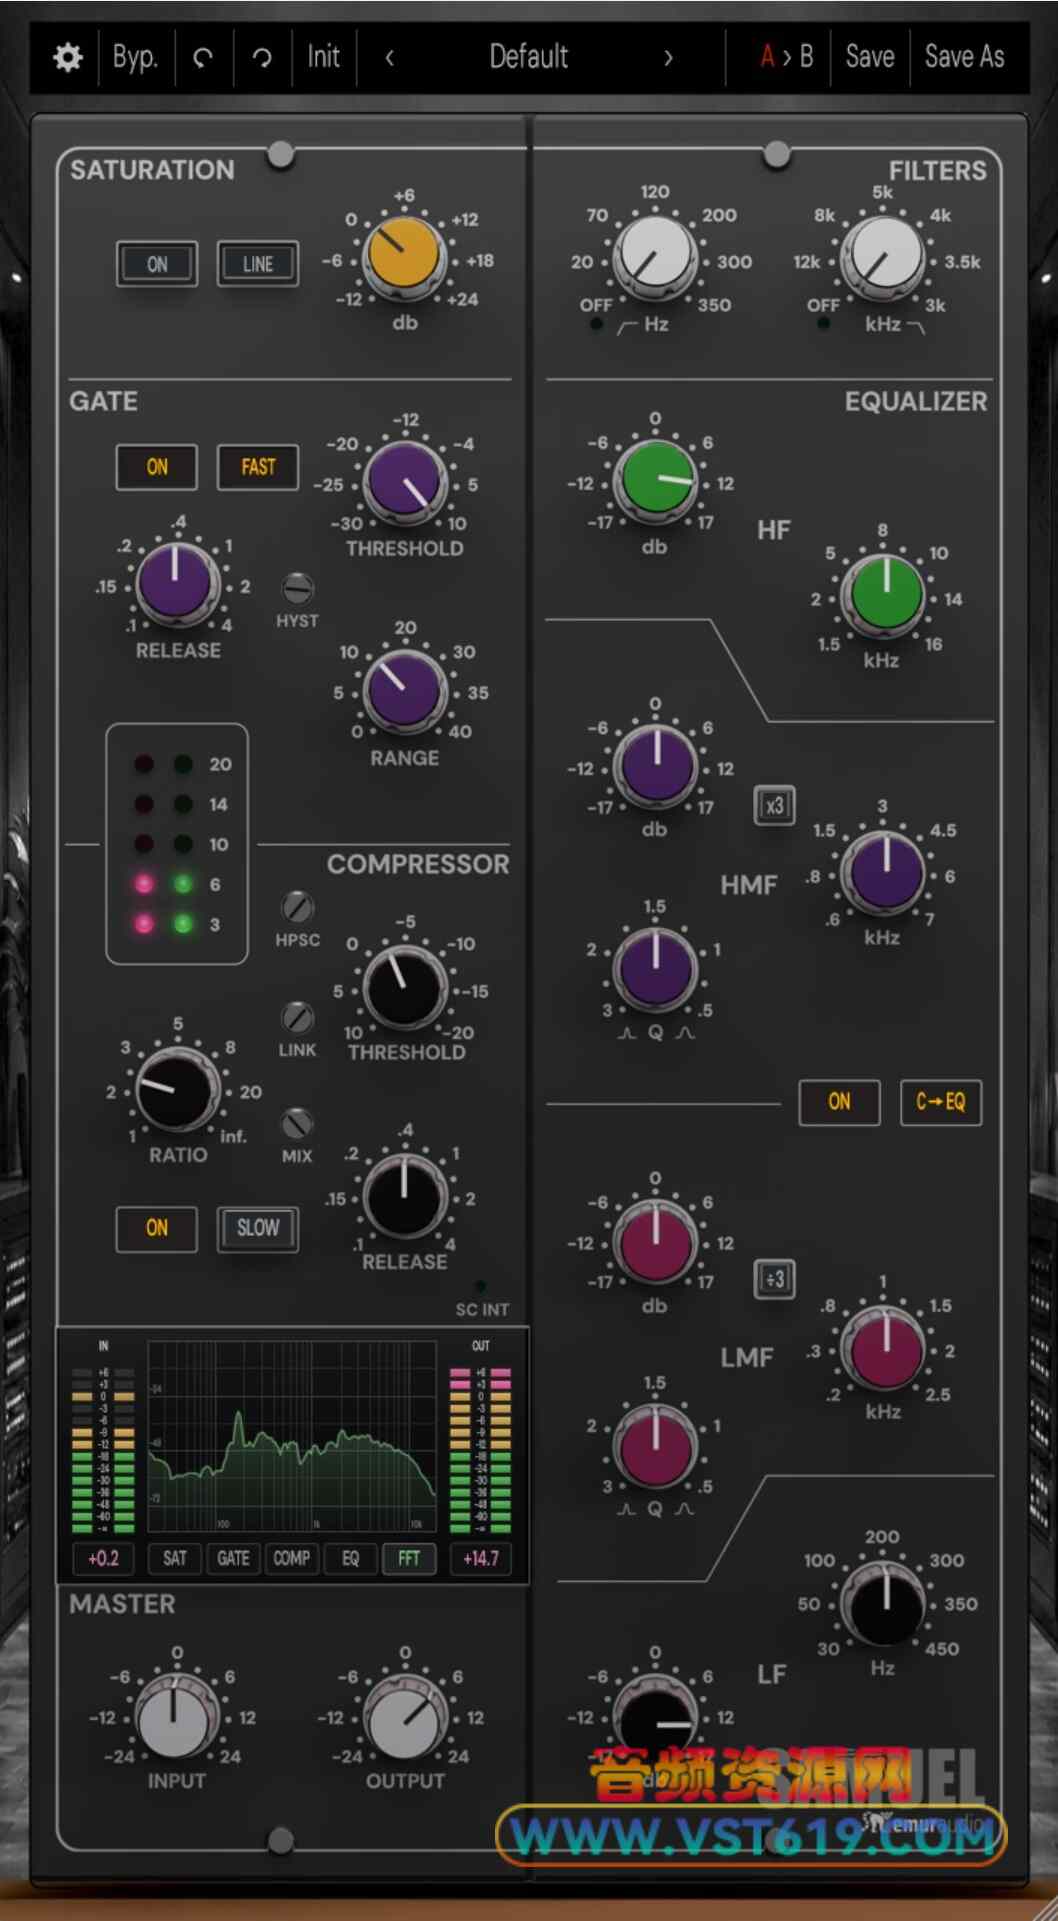Viewport: 1058px width, 1921px height.
Task: Click the undo arrow icon
Action: [x=203, y=58]
